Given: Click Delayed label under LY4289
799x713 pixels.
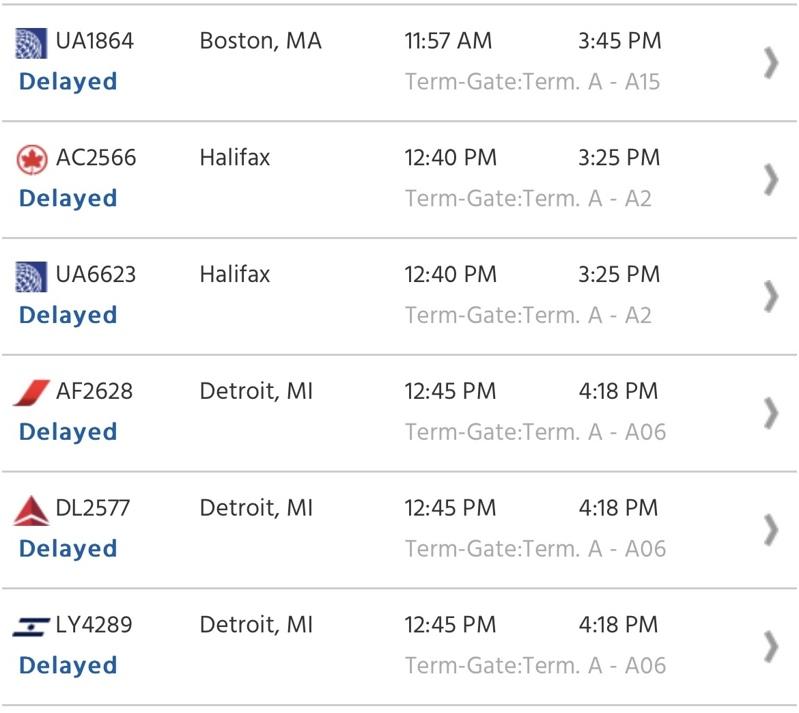Looking at the screenshot, I should tap(68, 666).
